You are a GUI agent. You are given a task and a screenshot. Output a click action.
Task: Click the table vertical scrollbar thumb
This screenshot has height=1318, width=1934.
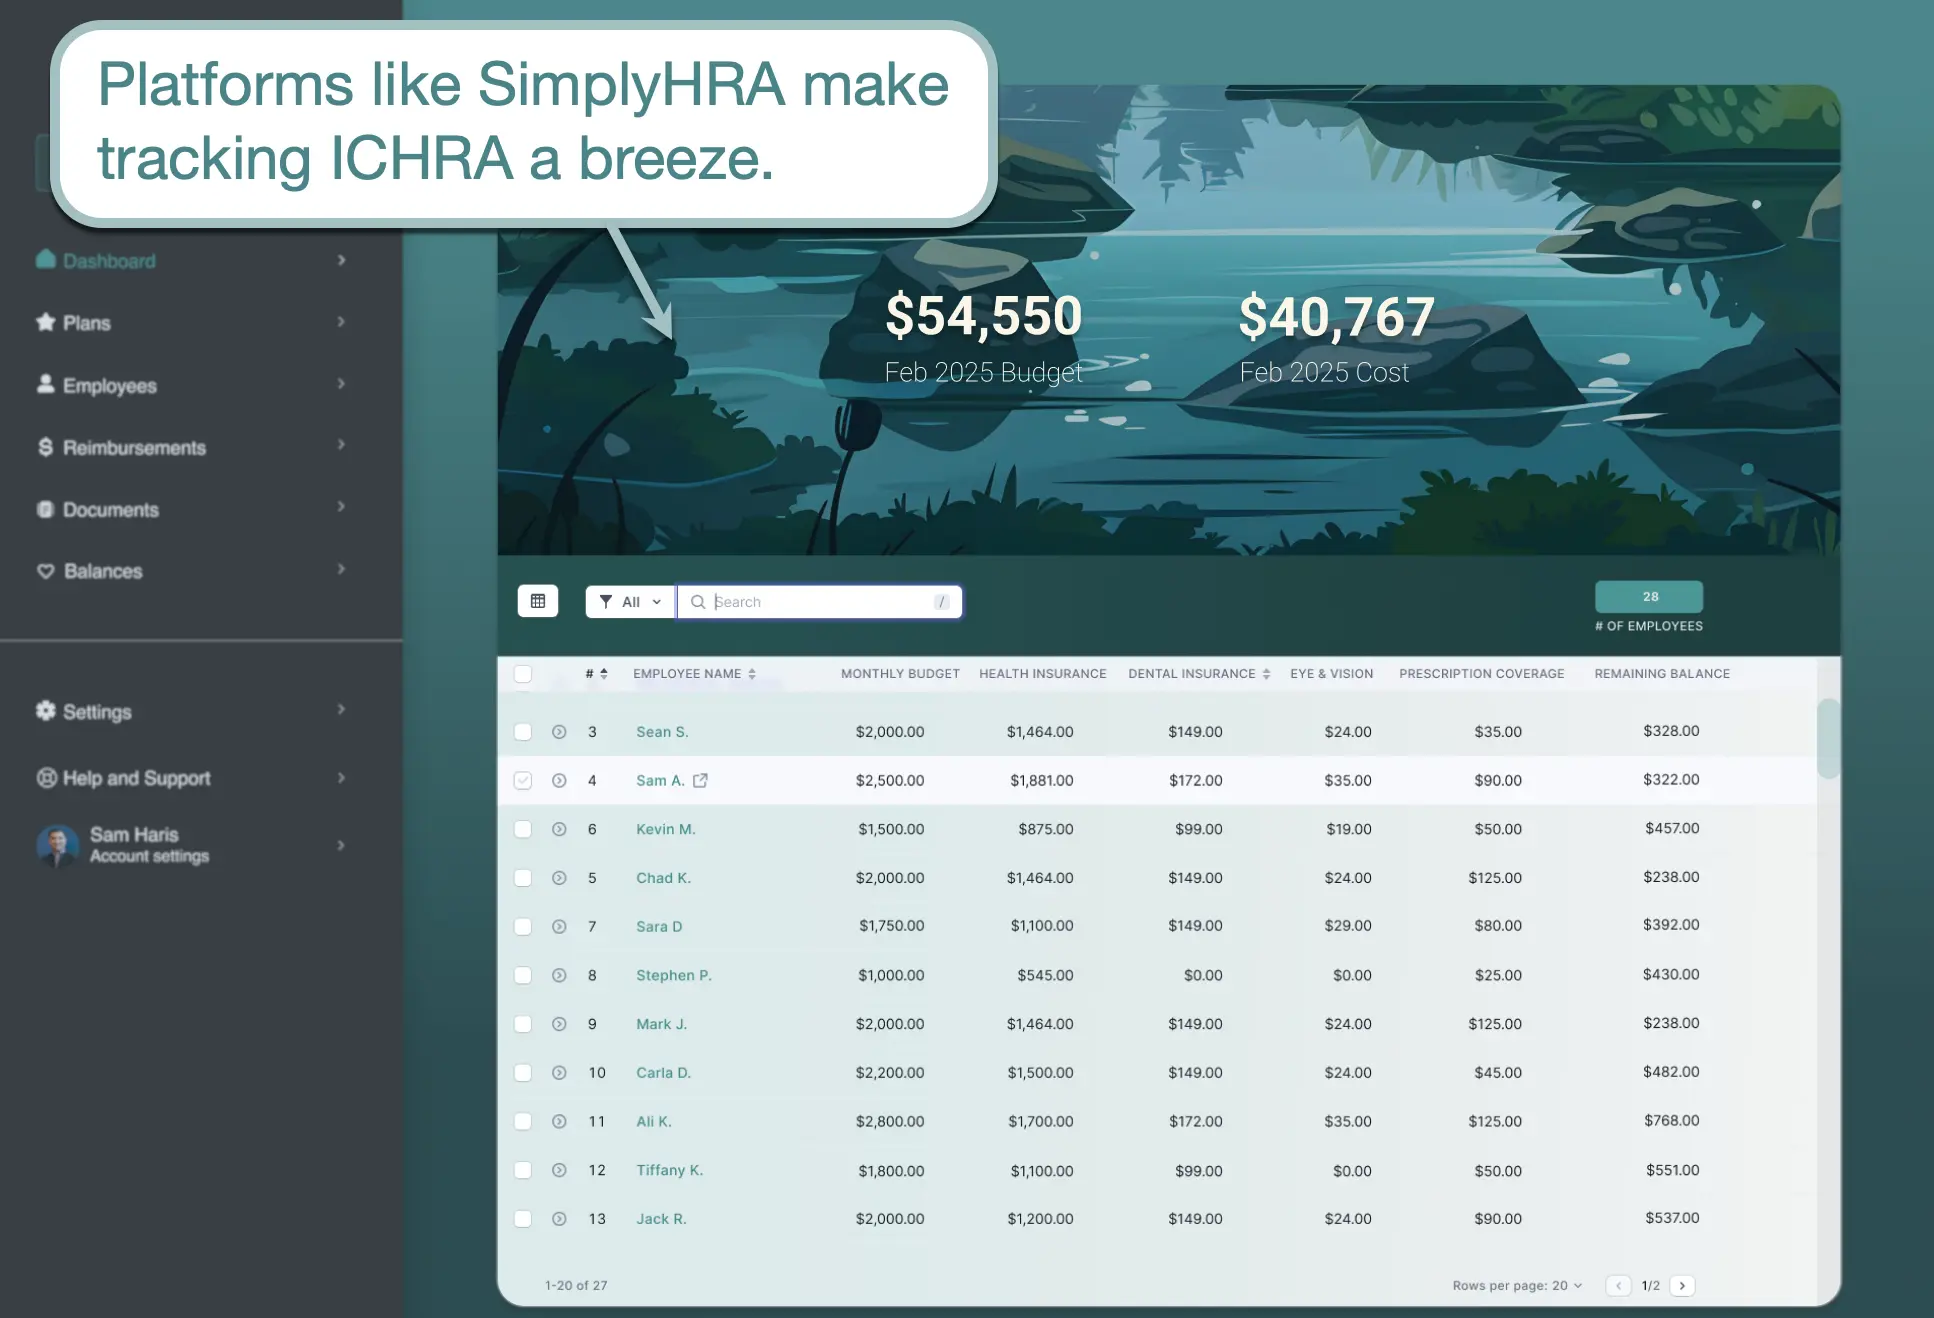tap(1828, 738)
